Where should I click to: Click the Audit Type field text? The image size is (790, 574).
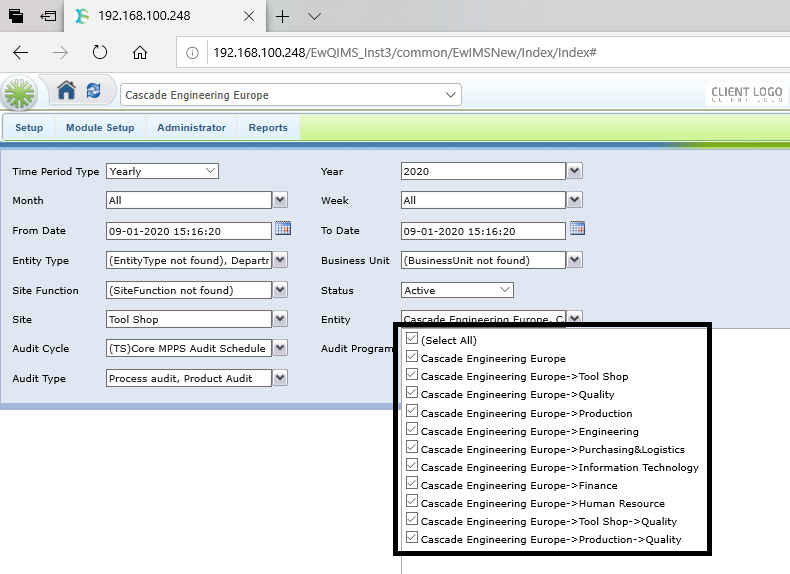click(189, 378)
